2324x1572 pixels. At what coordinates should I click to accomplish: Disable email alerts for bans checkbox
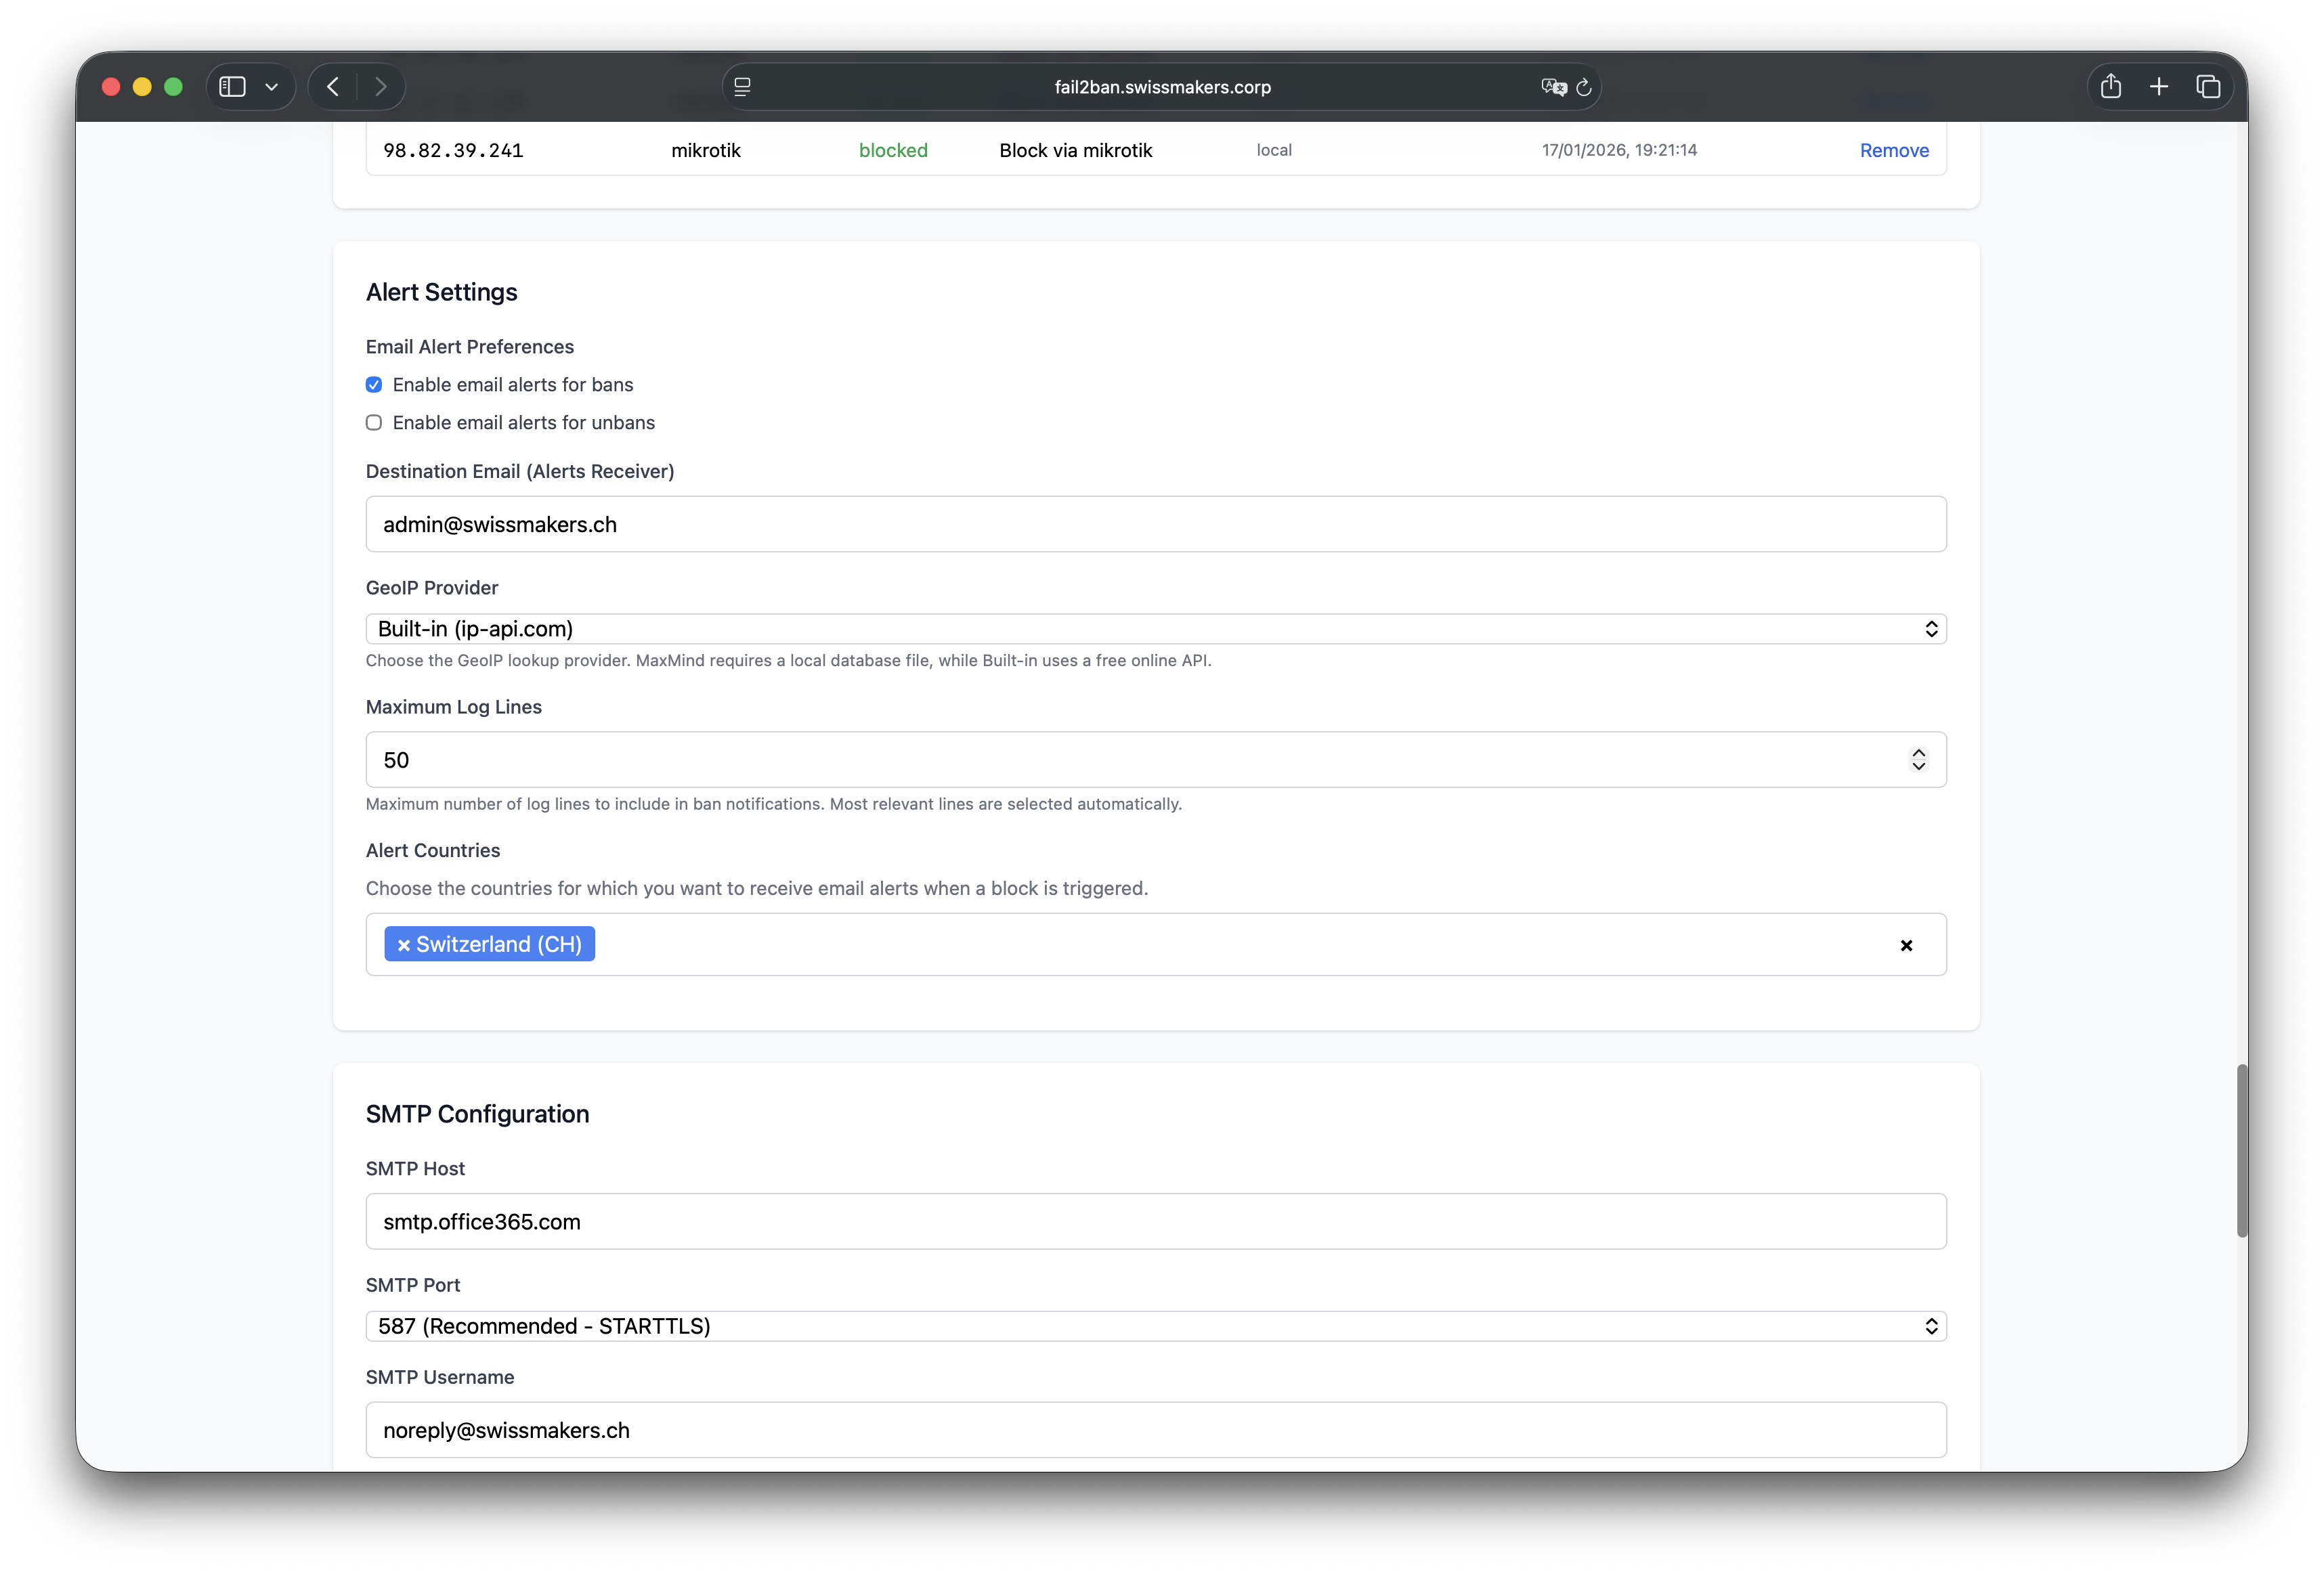click(374, 385)
